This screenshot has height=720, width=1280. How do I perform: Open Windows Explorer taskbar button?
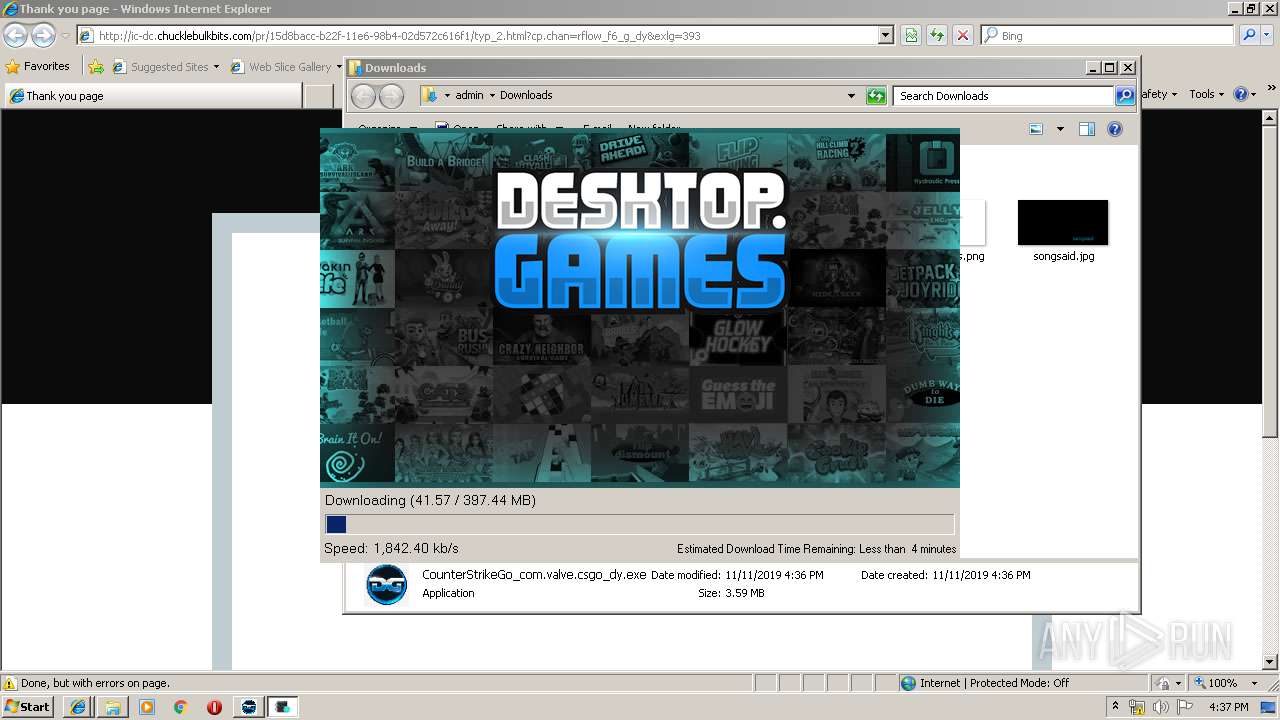[112, 707]
